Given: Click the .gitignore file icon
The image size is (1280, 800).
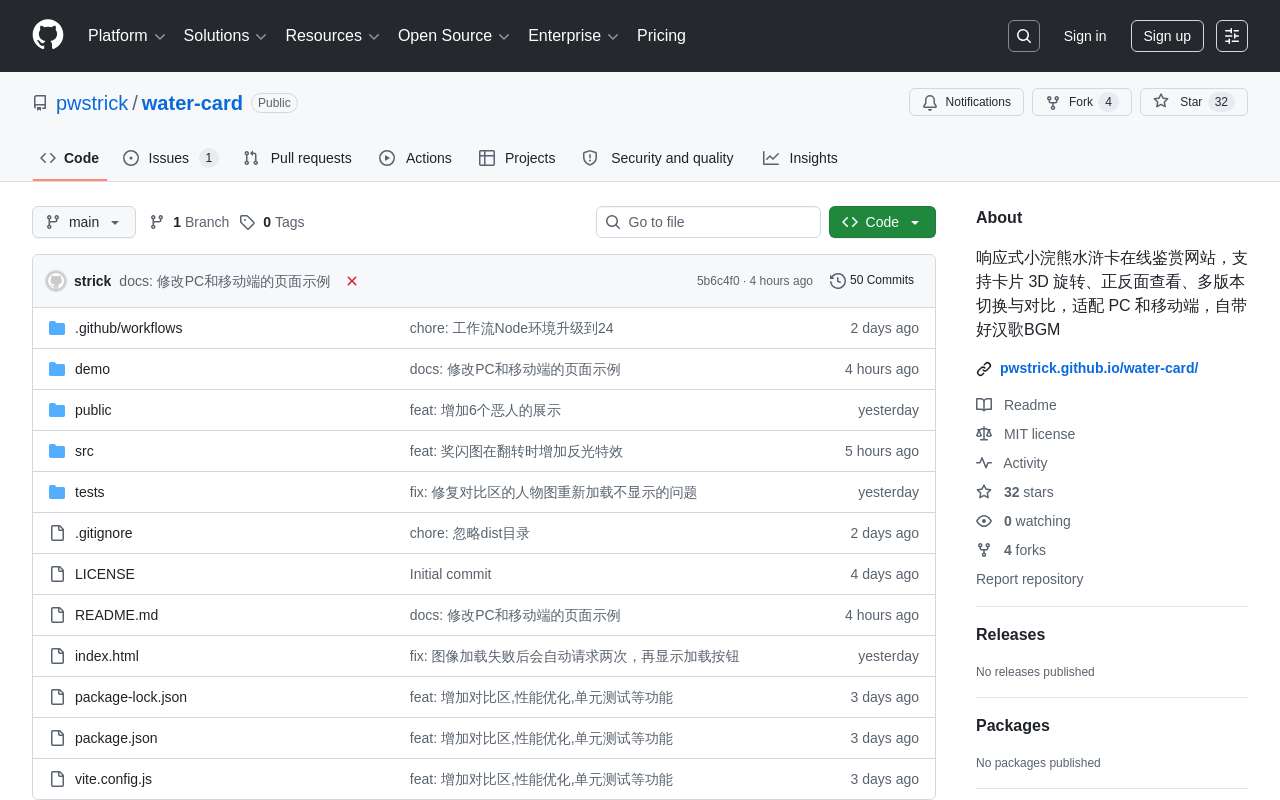Looking at the screenshot, I should click(x=57, y=533).
